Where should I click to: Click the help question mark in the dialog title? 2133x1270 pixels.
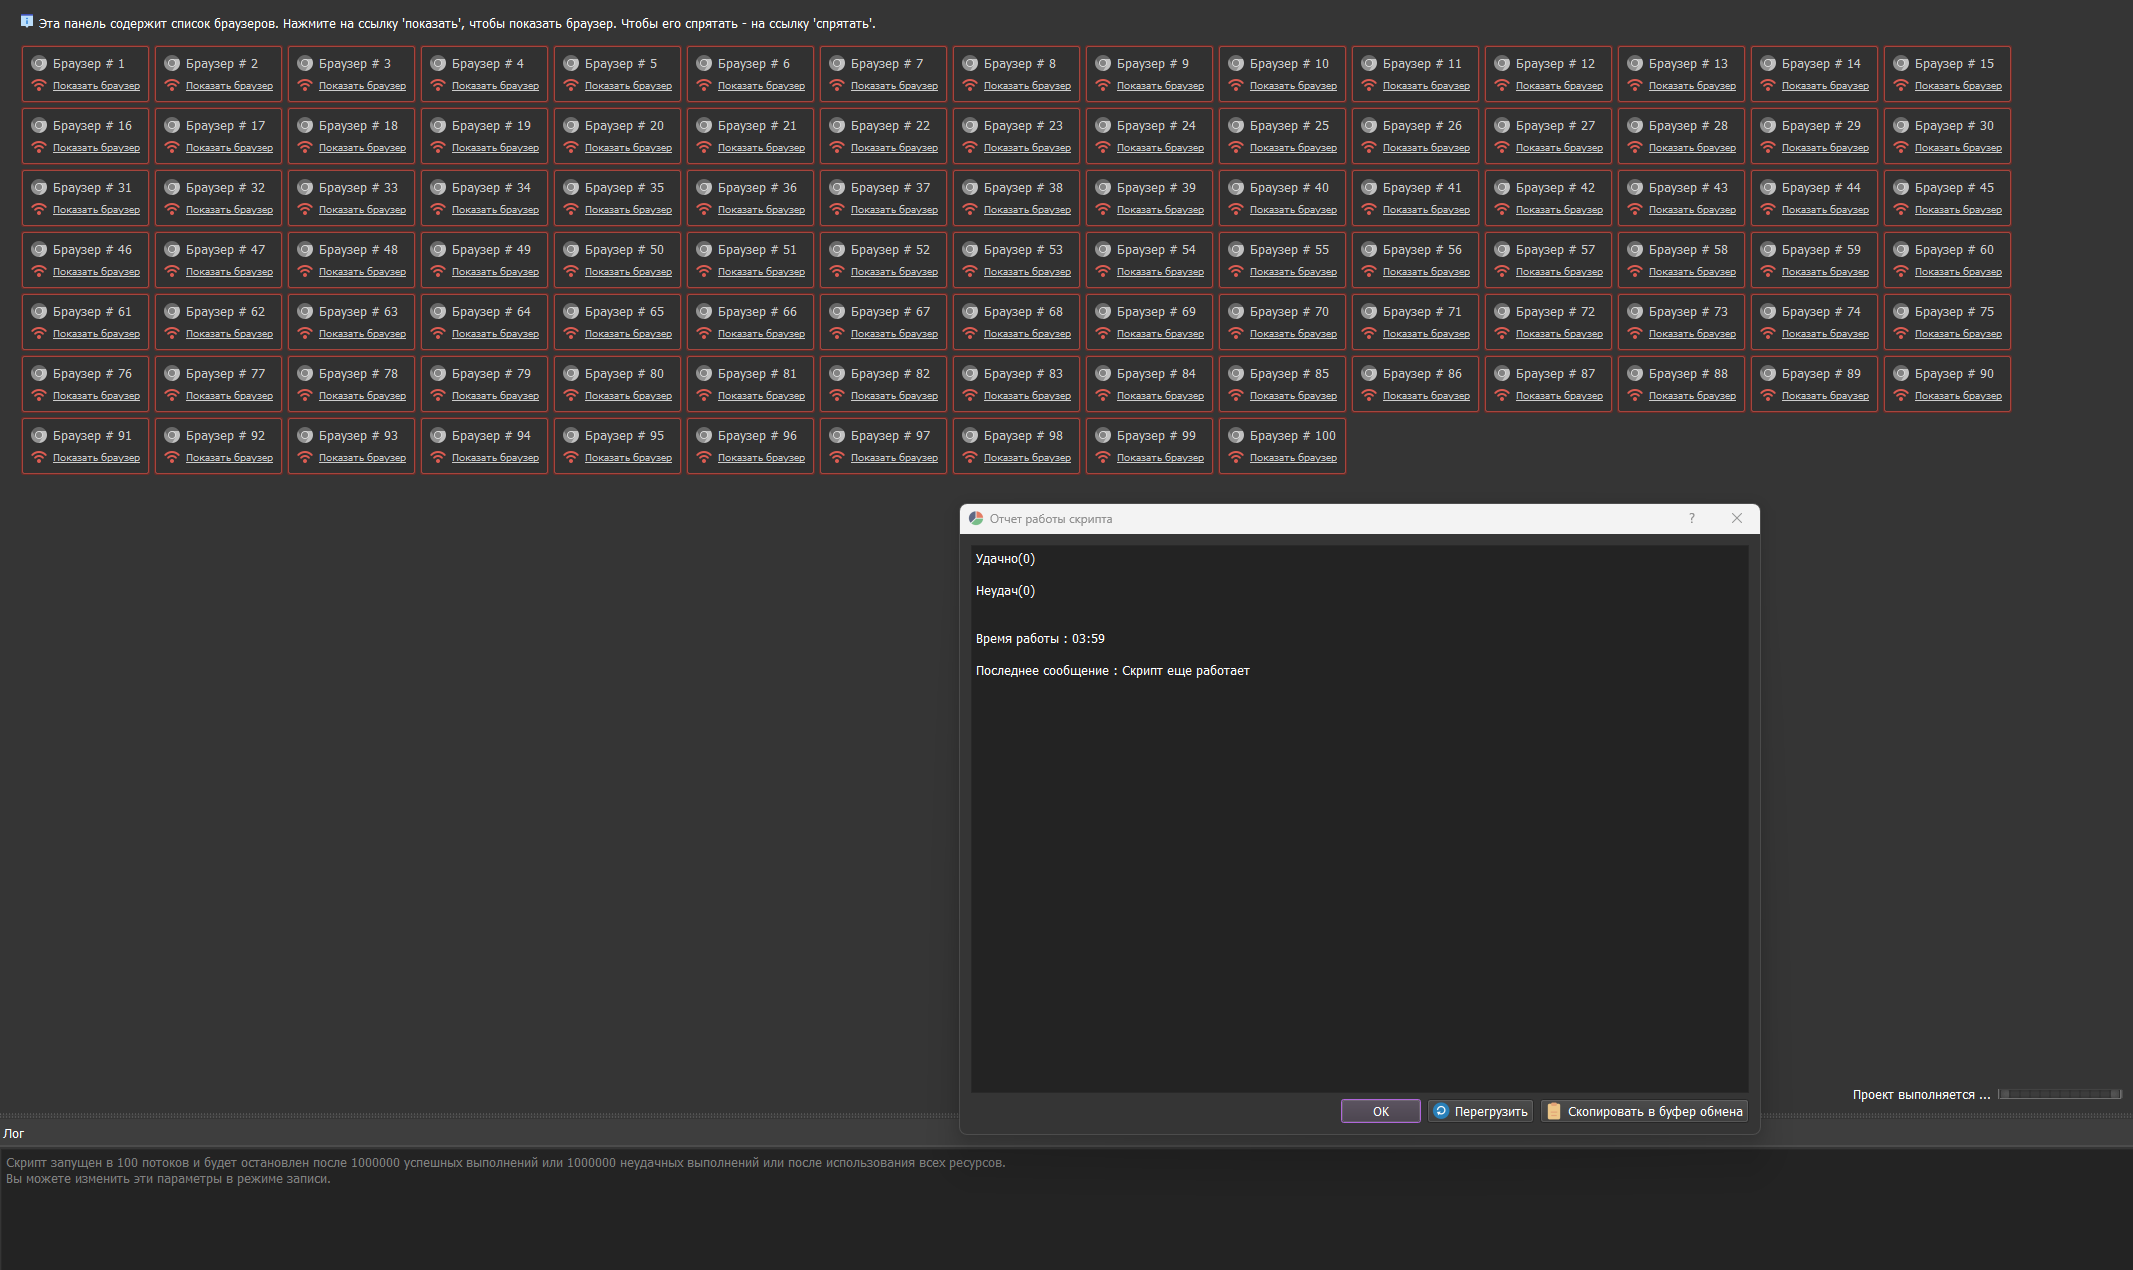point(1692,518)
